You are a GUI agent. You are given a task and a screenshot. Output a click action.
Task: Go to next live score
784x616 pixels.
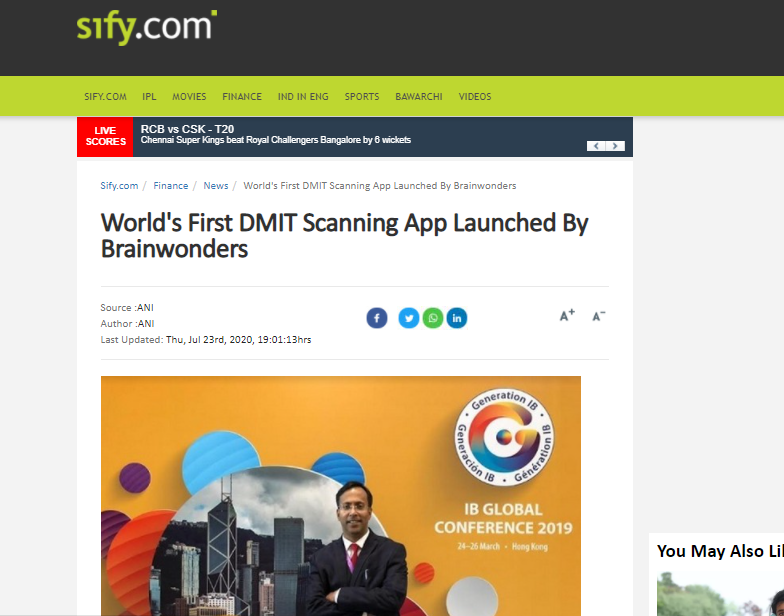(615, 146)
